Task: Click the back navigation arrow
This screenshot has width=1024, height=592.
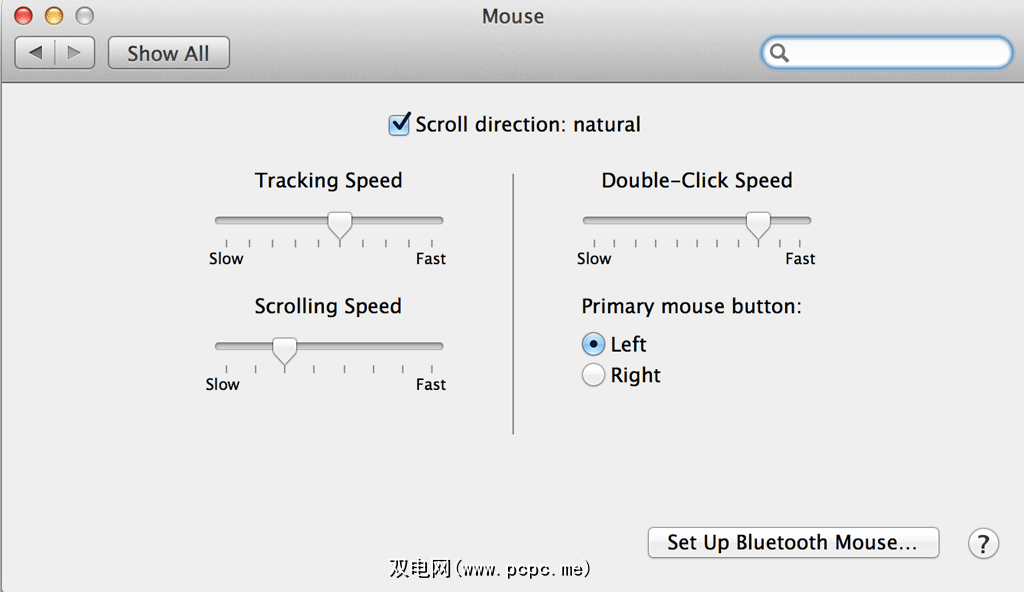Action: point(35,53)
